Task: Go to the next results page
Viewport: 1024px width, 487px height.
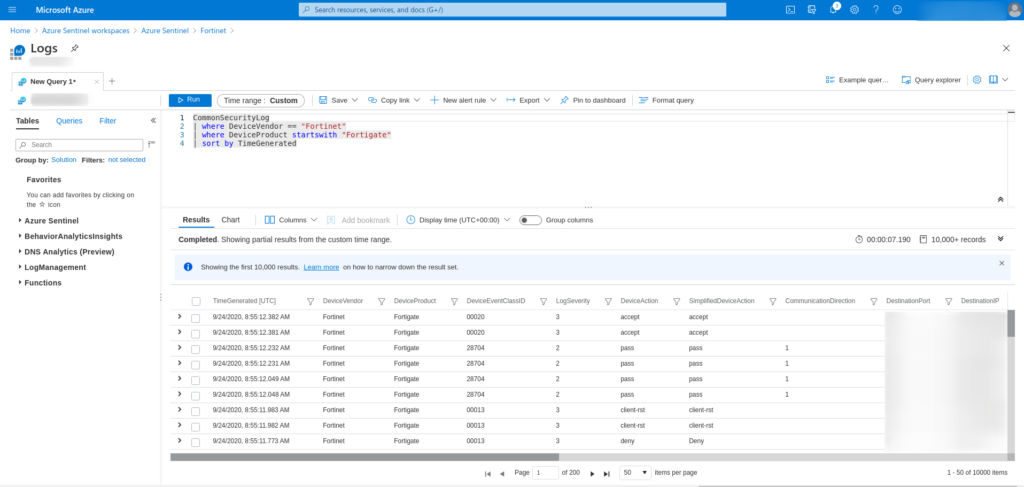Action: coord(592,474)
